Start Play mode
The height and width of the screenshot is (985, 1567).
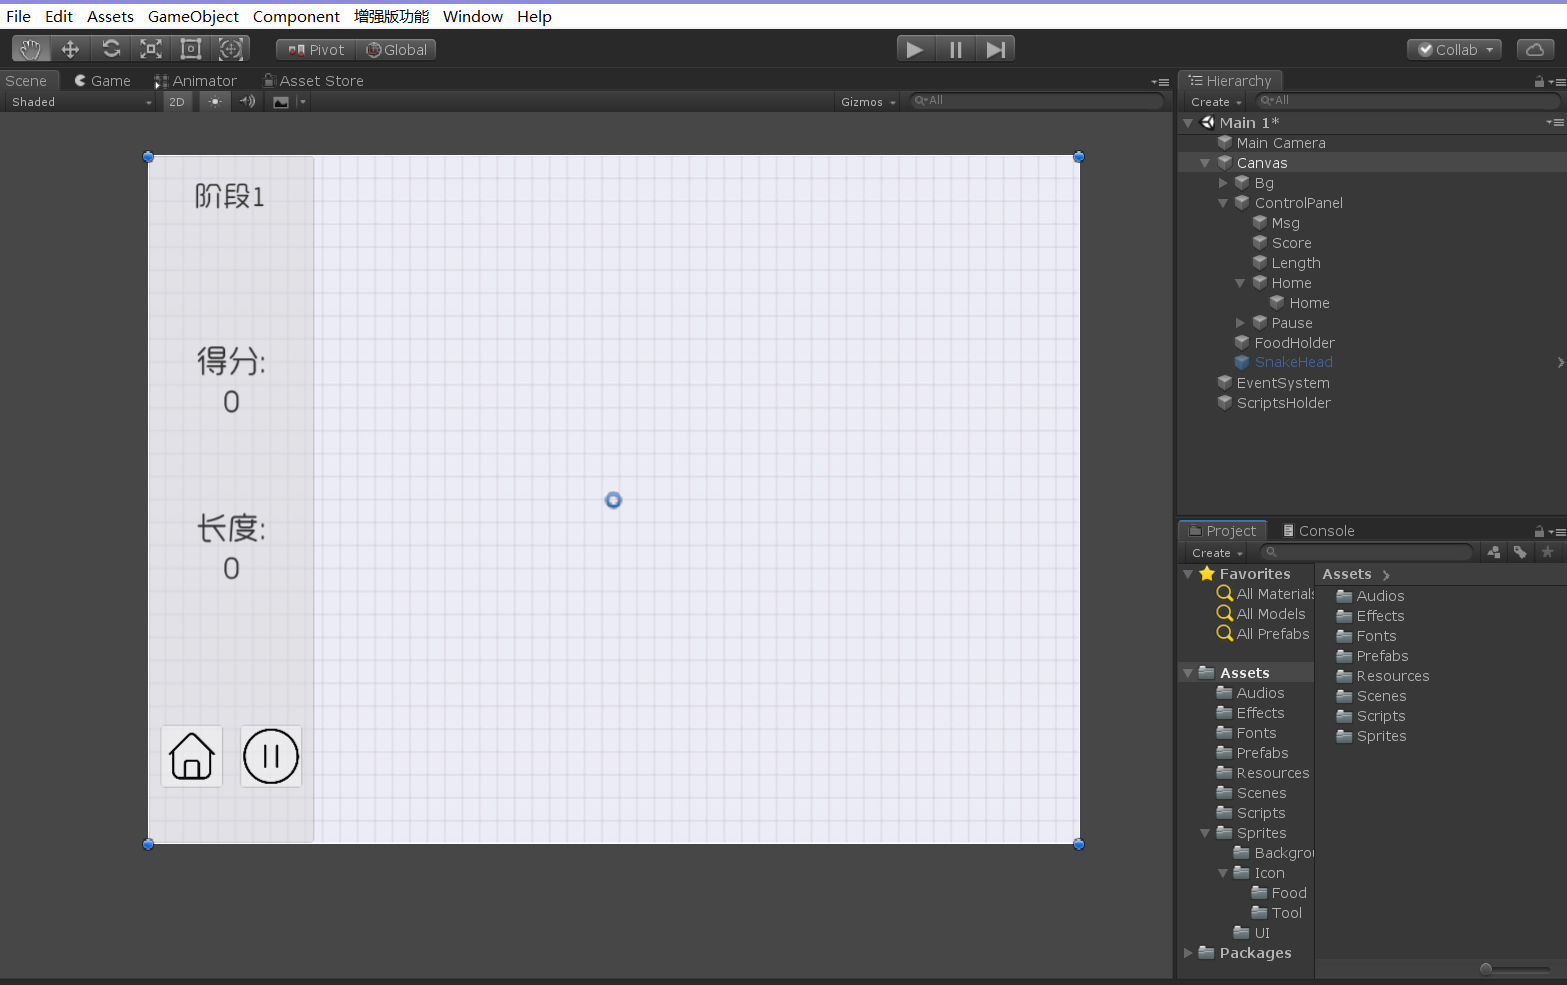[x=915, y=49]
